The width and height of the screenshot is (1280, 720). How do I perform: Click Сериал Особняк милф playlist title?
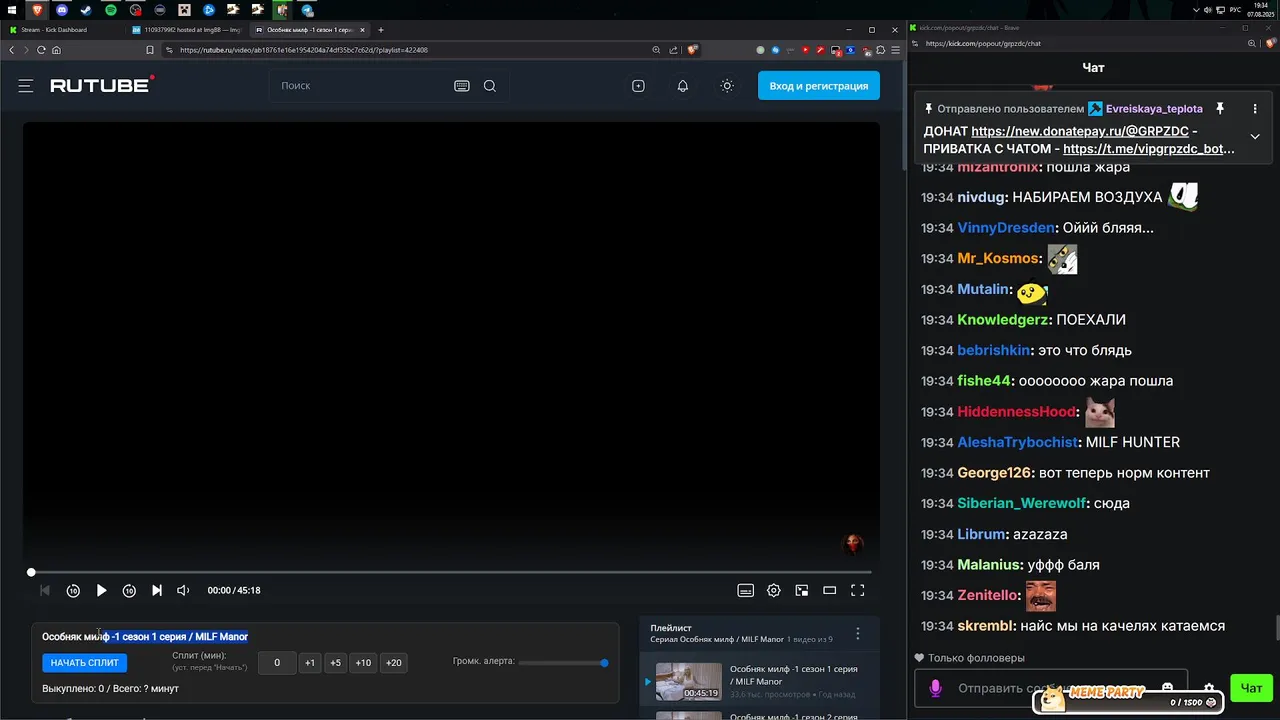coord(717,639)
